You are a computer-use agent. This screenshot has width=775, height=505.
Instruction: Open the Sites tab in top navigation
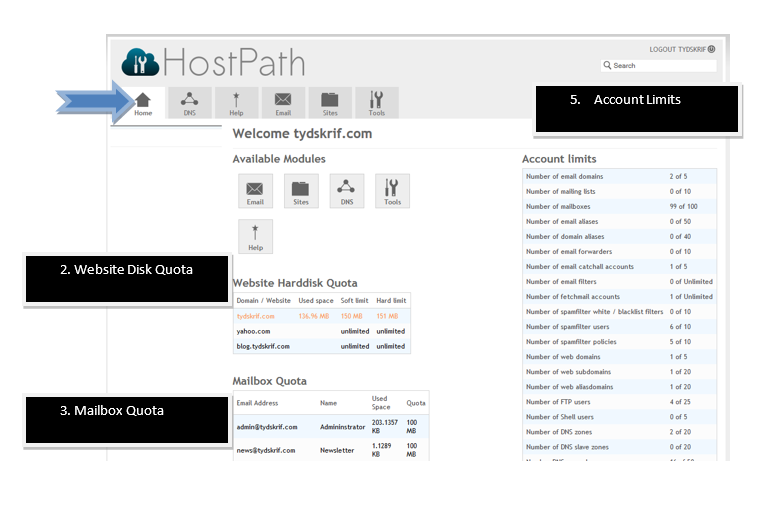point(330,103)
